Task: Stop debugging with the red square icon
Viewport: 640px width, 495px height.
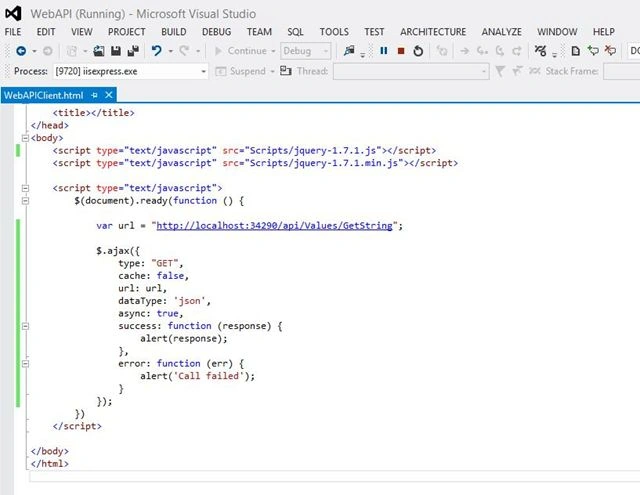Action: coord(401,51)
